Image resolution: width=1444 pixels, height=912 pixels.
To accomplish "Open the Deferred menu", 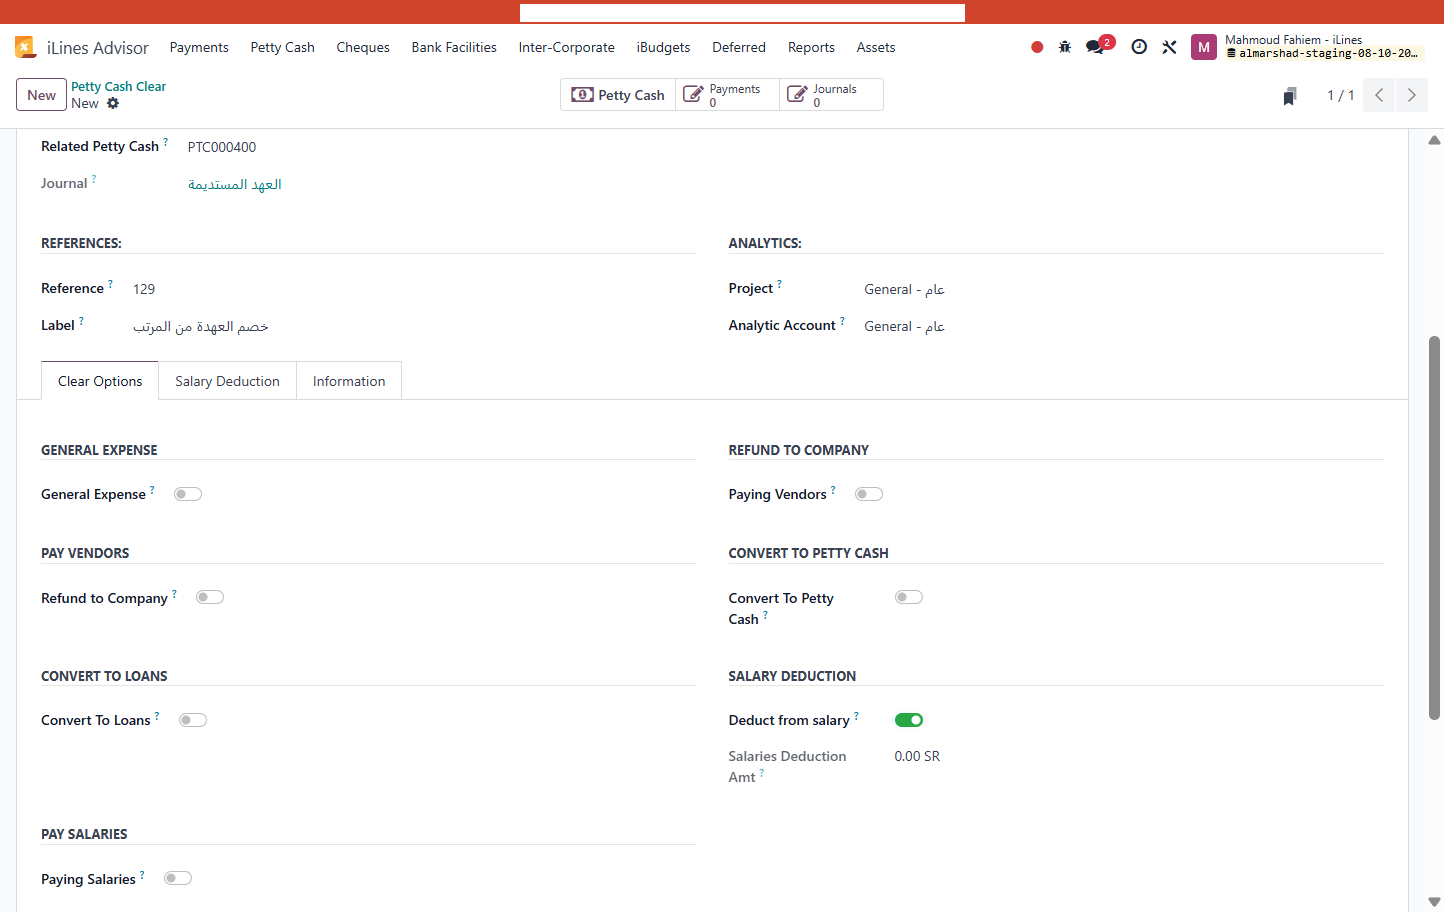I will pyautogui.click(x=739, y=47).
